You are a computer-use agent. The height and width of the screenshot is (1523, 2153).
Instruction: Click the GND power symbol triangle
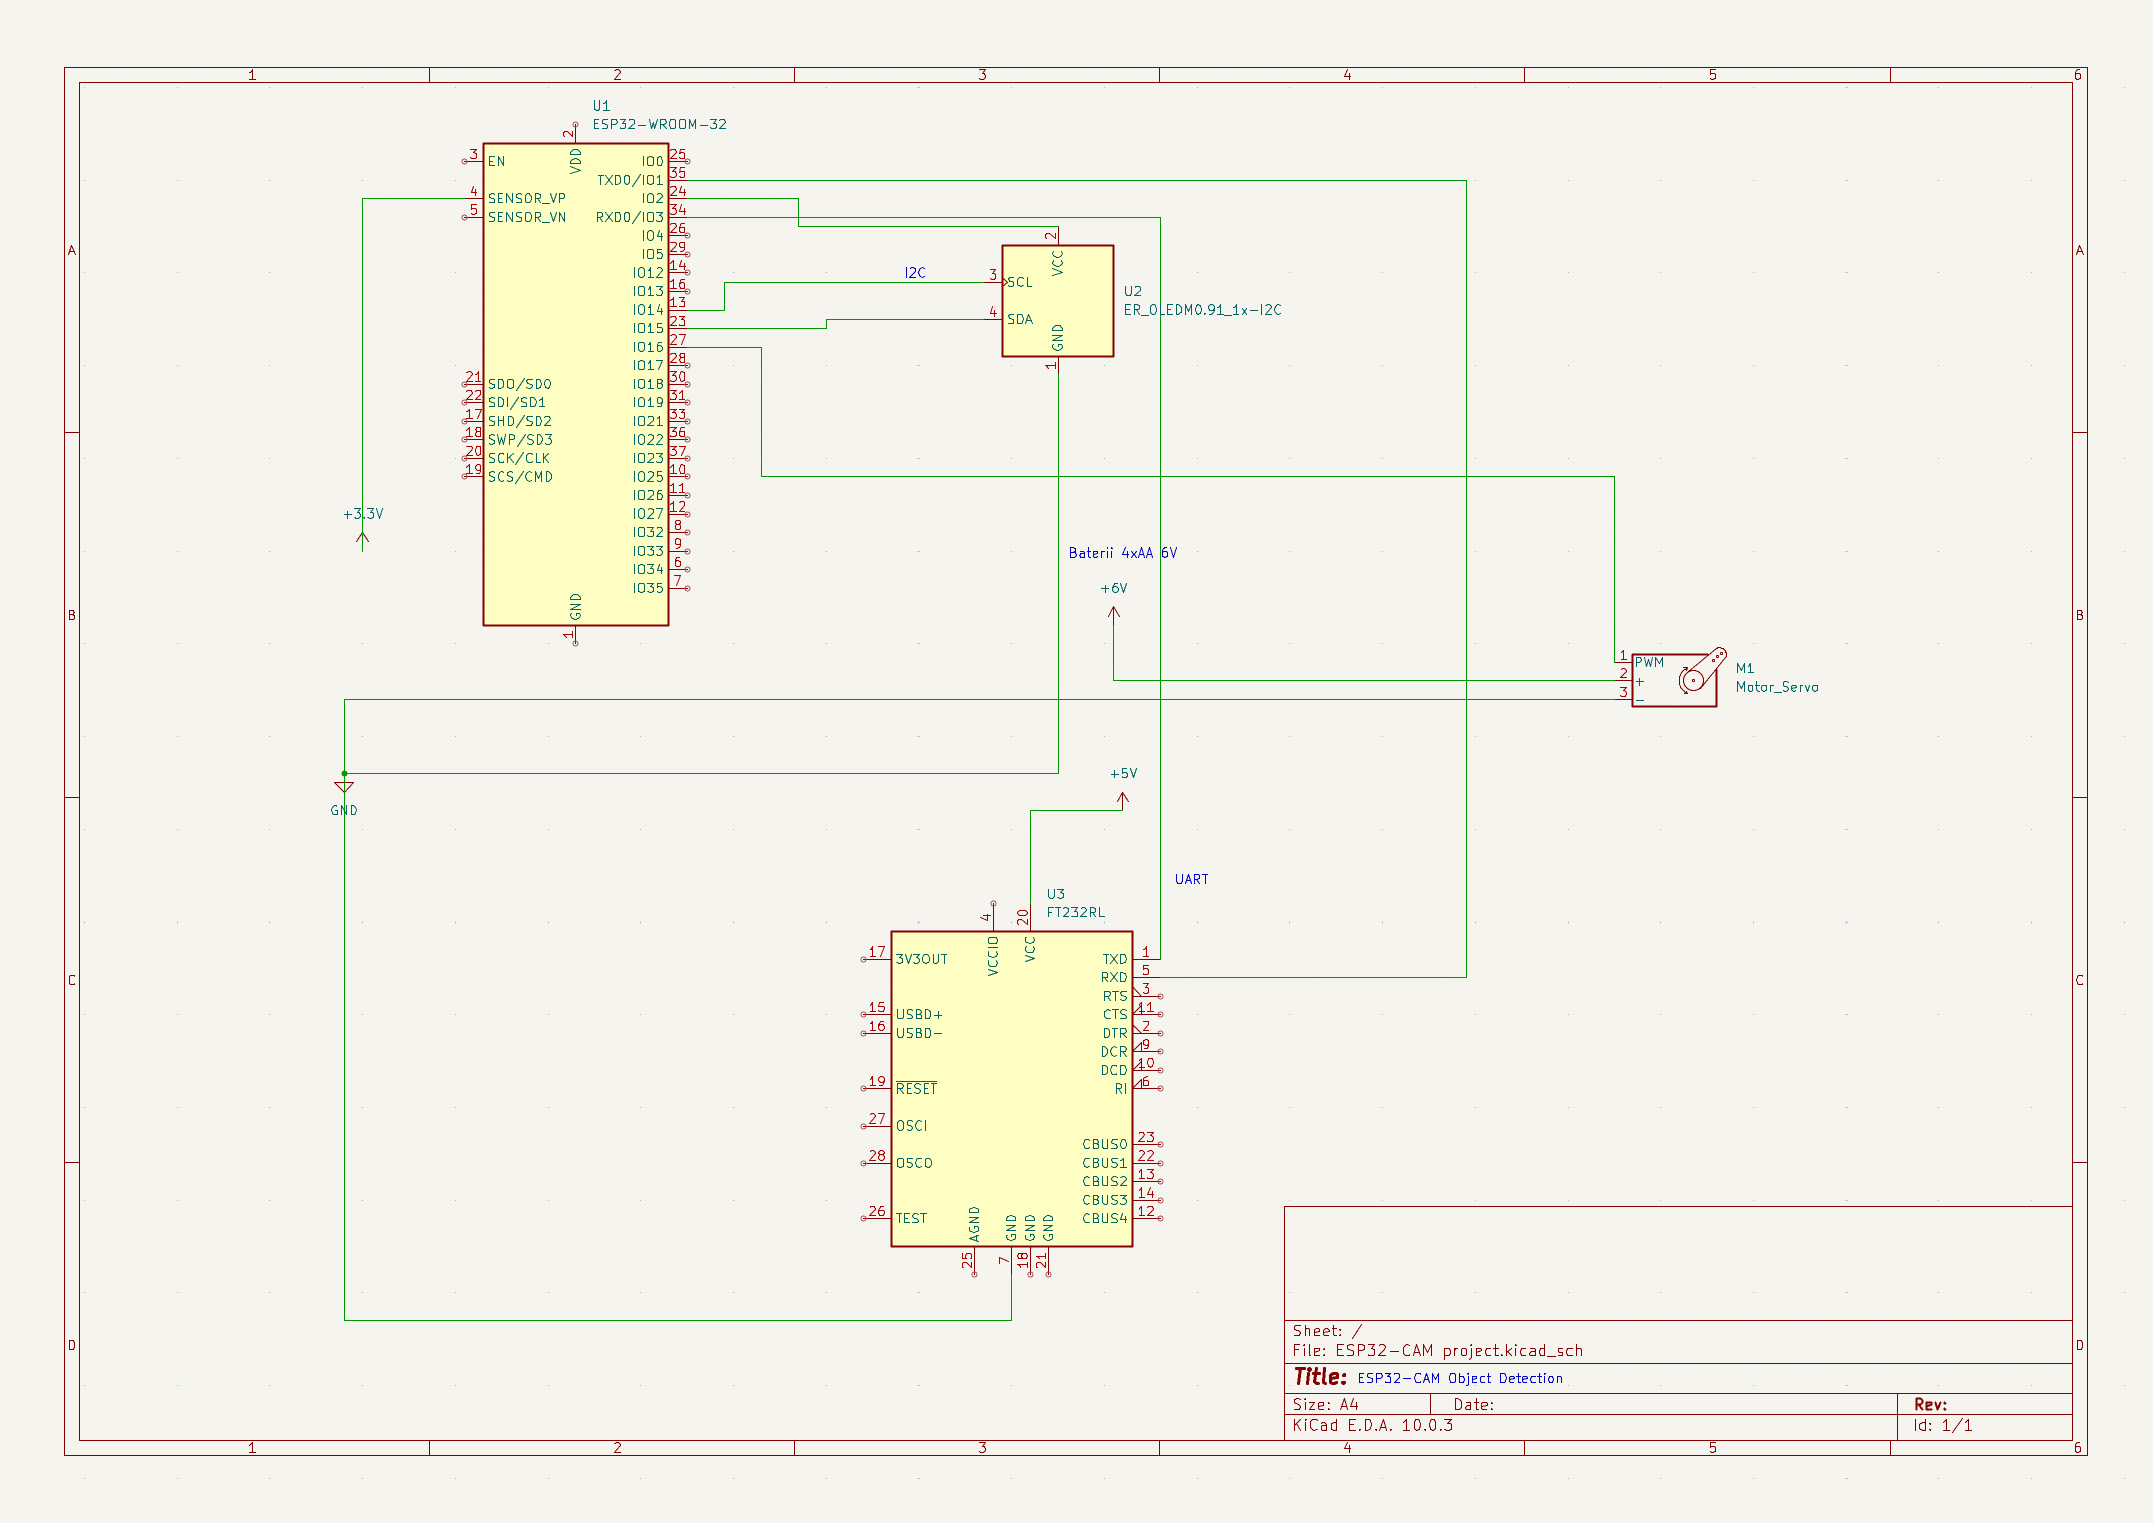click(344, 787)
